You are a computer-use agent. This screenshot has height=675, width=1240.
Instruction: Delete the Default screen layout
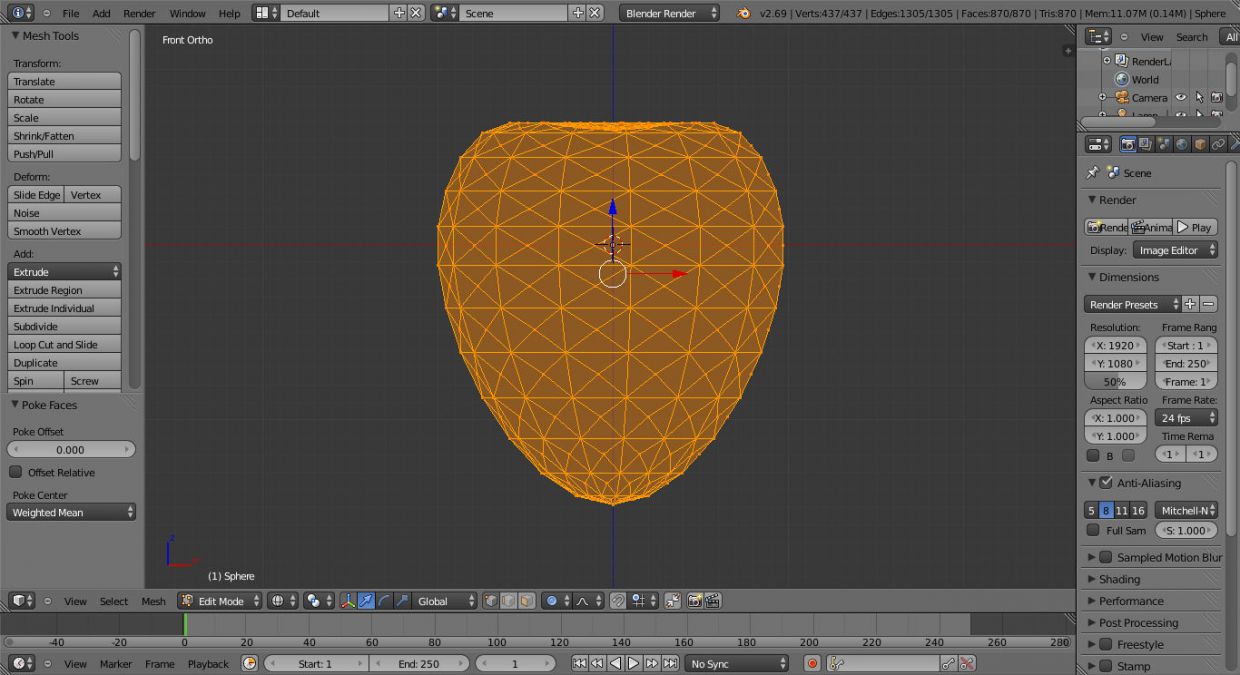pos(416,13)
